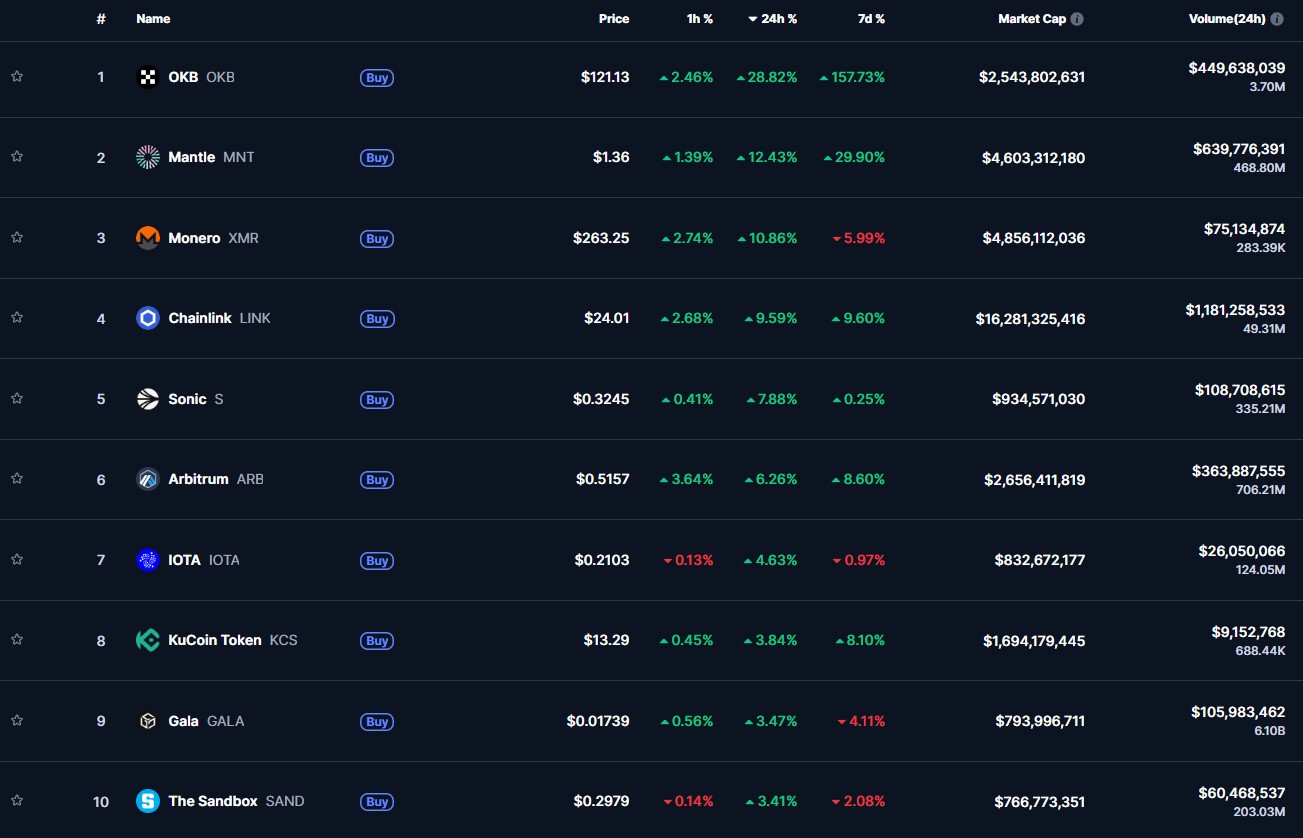Star KuCoin Token to add to watchlist
The height and width of the screenshot is (838, 1303).
pyautogui.click(x=17, y=639)
